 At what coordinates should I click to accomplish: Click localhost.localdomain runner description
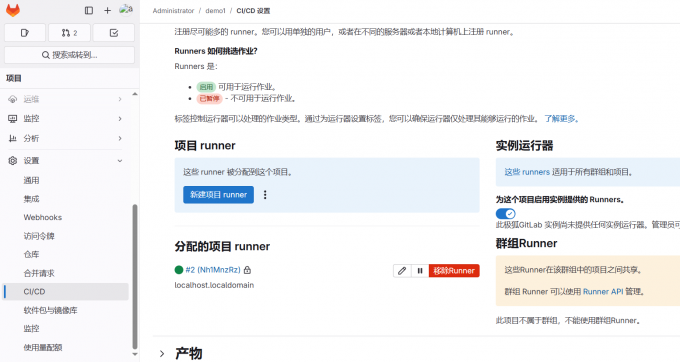214,285
